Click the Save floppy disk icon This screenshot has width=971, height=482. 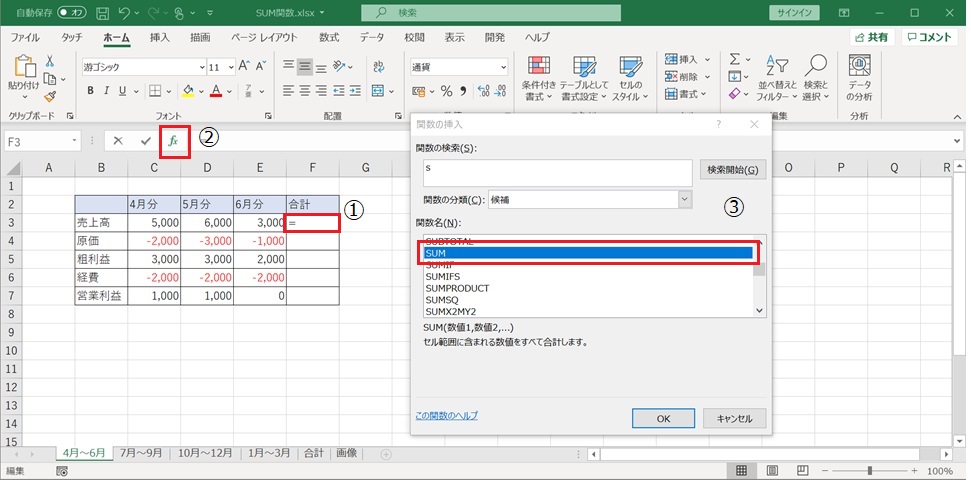point(98,13)
